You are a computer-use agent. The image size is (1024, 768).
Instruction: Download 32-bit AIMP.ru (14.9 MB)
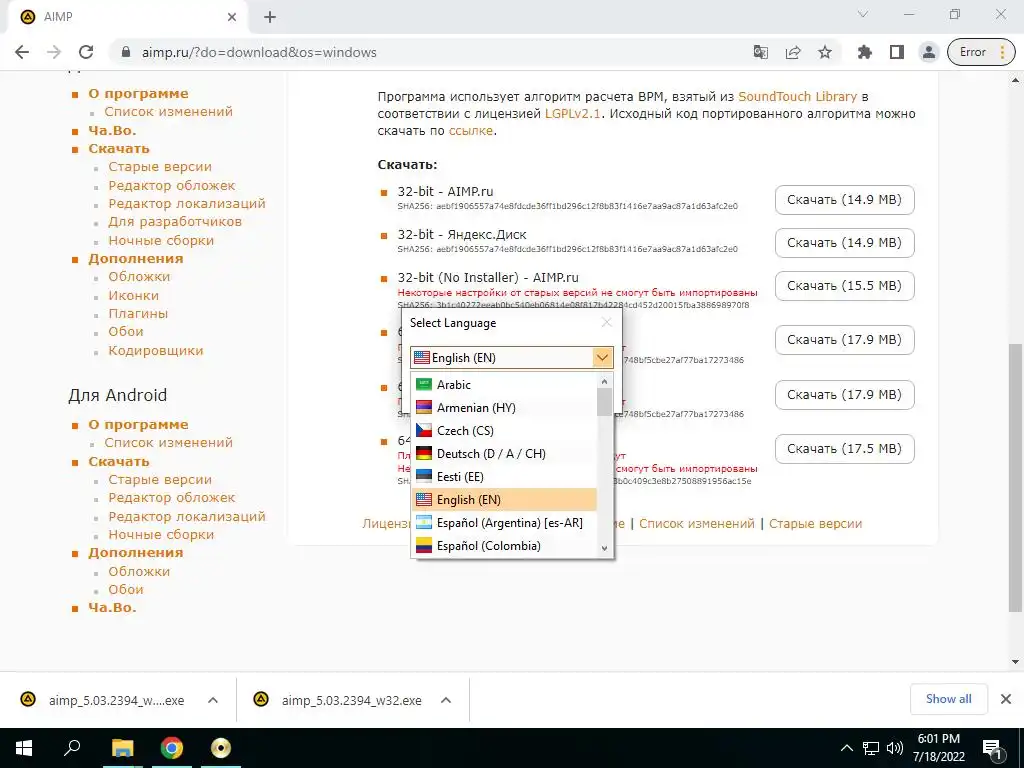point(844,200)
